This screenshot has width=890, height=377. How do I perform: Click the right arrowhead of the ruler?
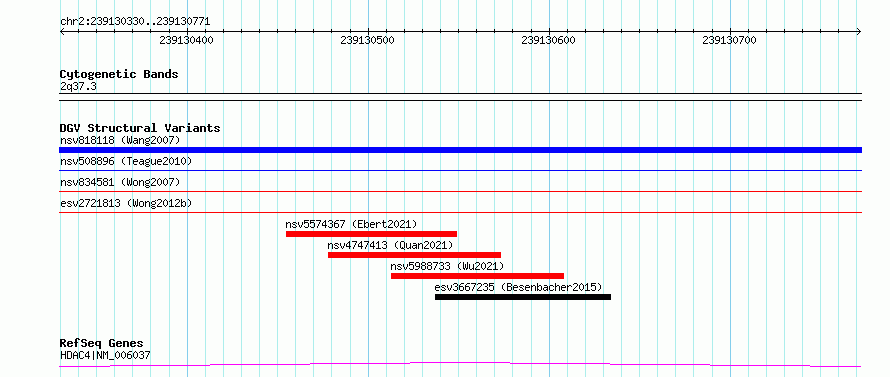click(859, 31)
